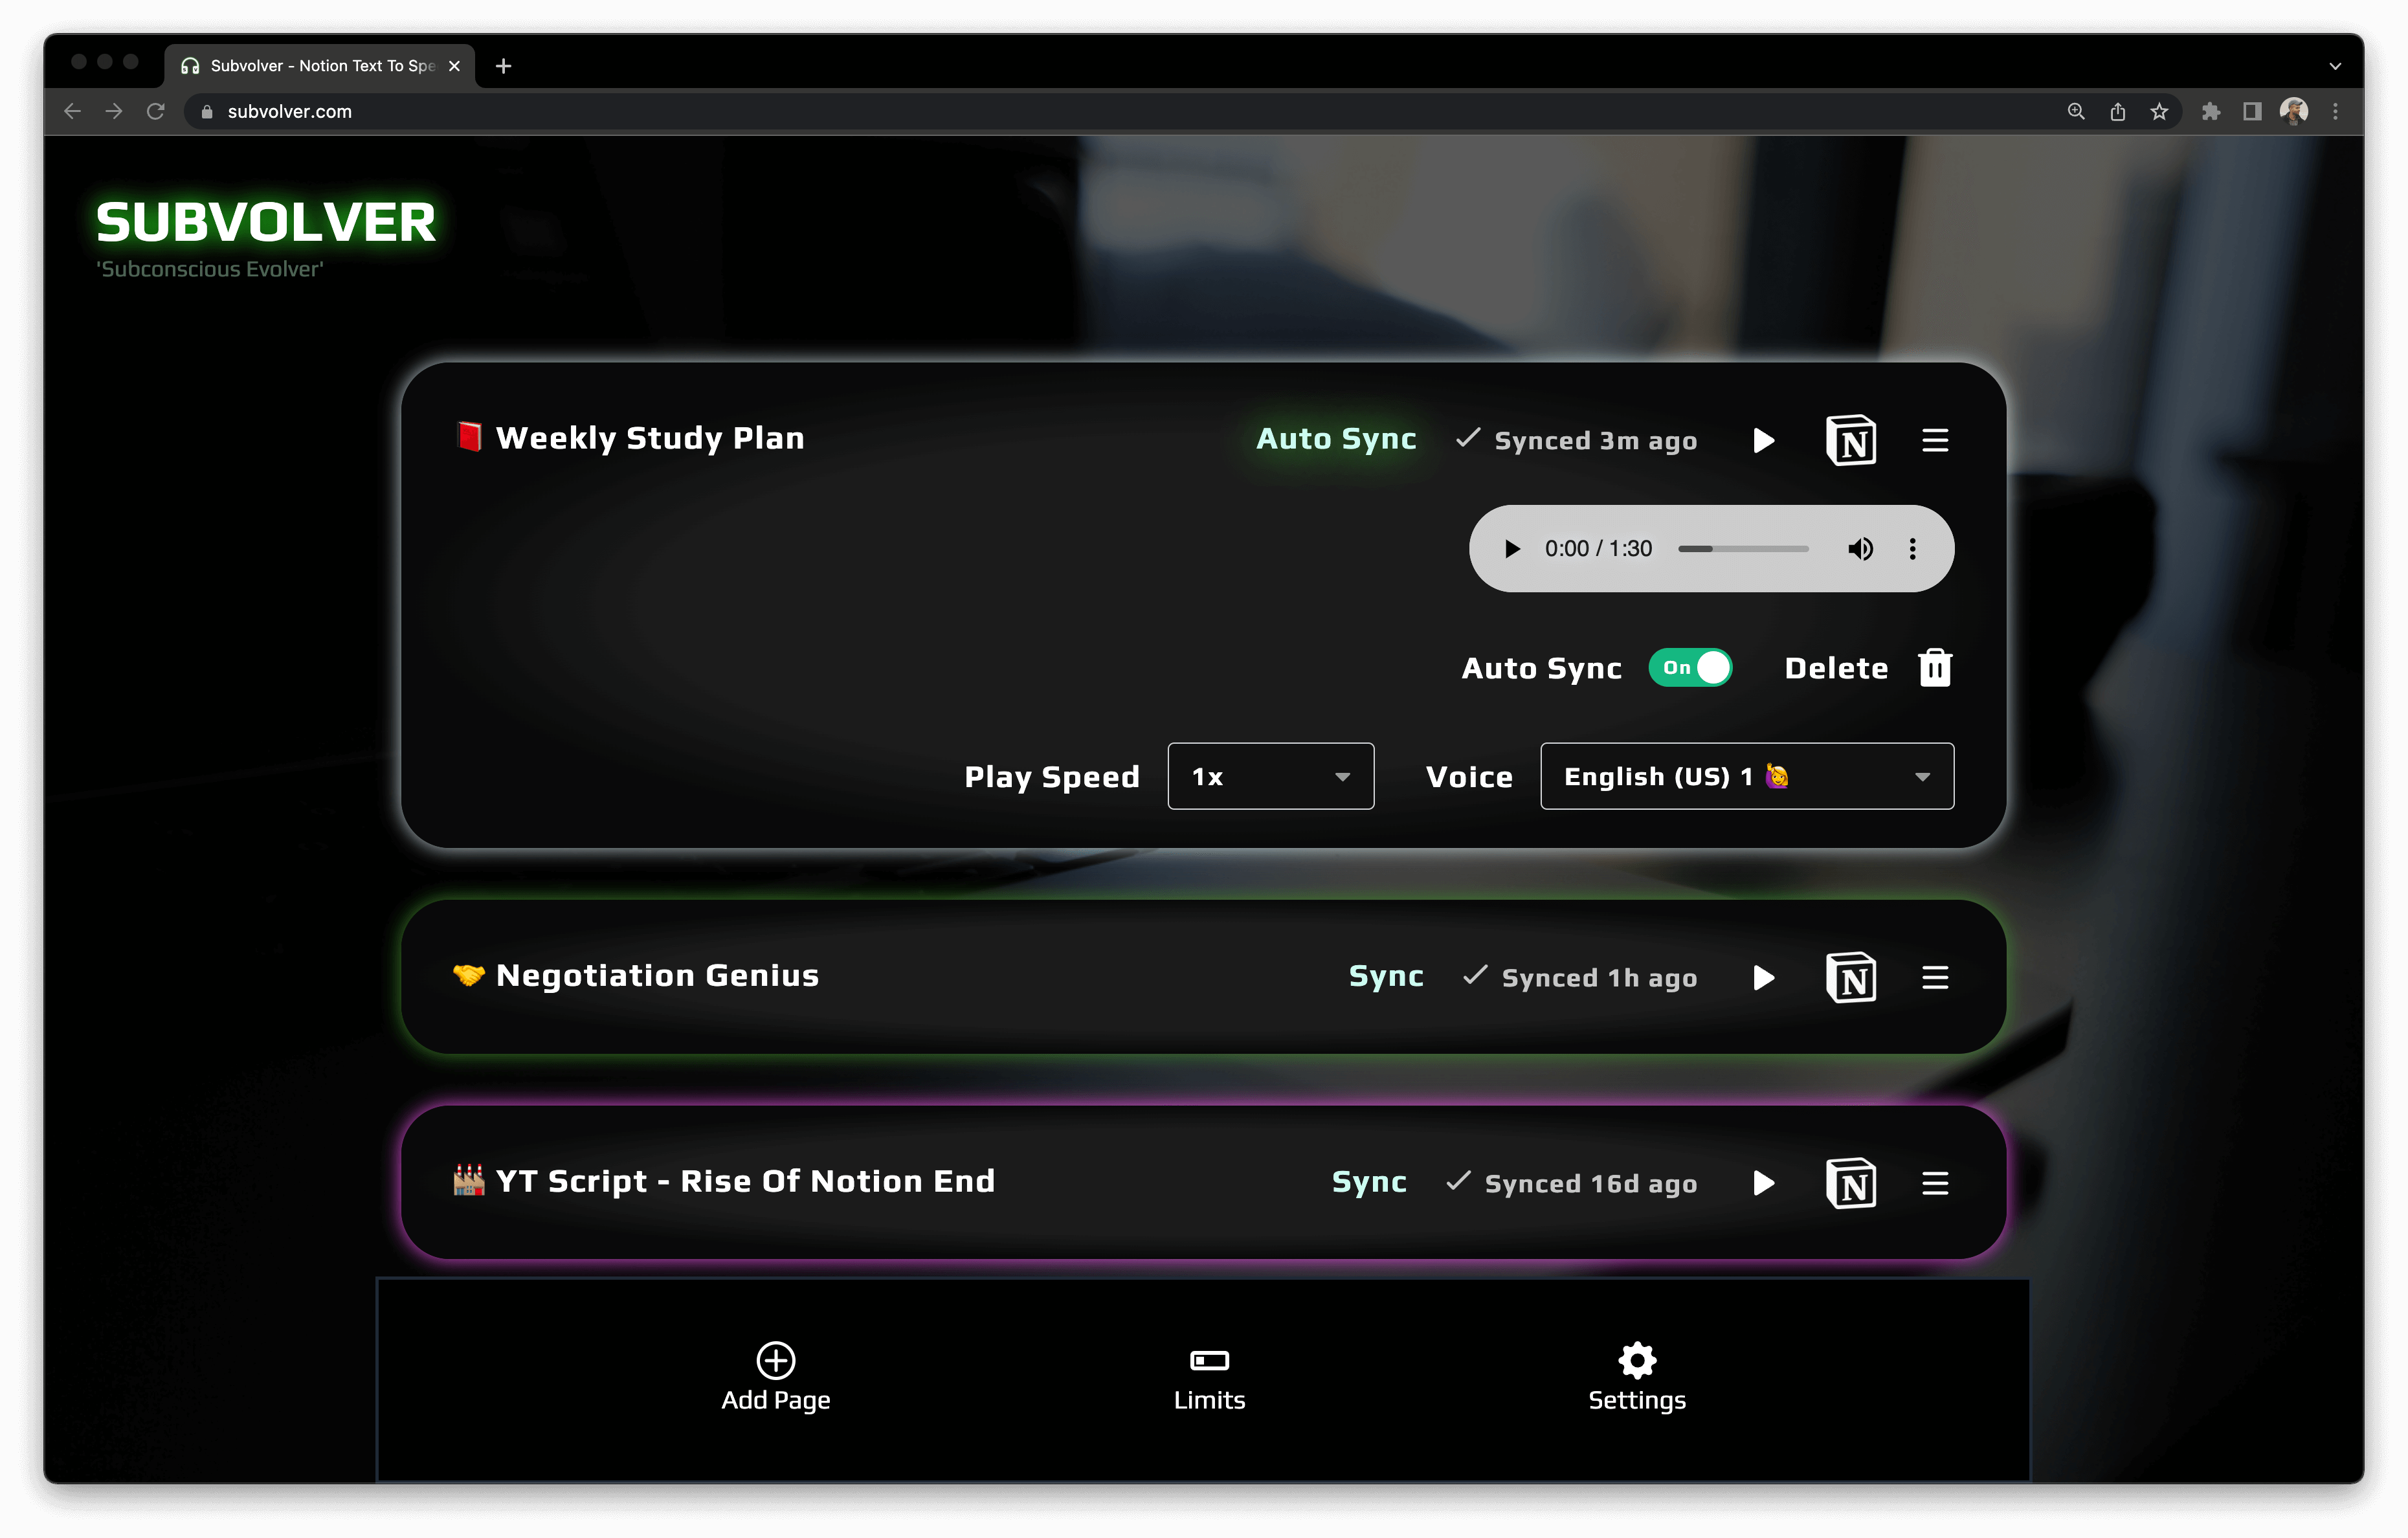Click the trash can delete icon
Viewport: 2408px width, 1538px height.
coord(1935,667)
